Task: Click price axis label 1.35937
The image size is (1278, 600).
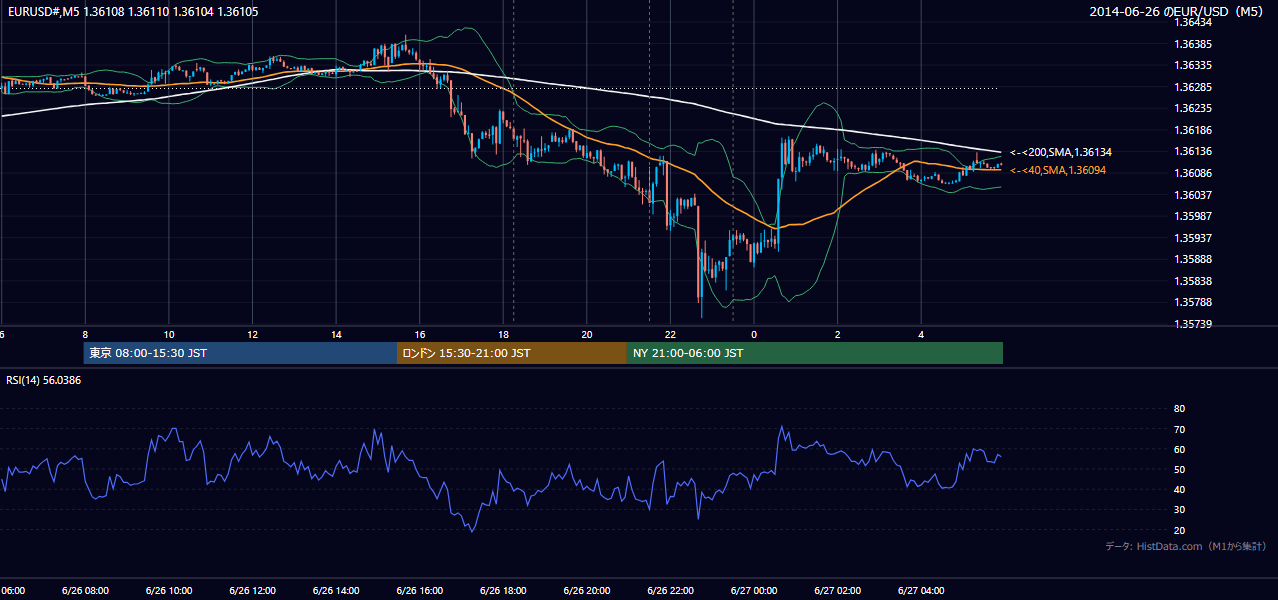Action: coord(1192,237)
